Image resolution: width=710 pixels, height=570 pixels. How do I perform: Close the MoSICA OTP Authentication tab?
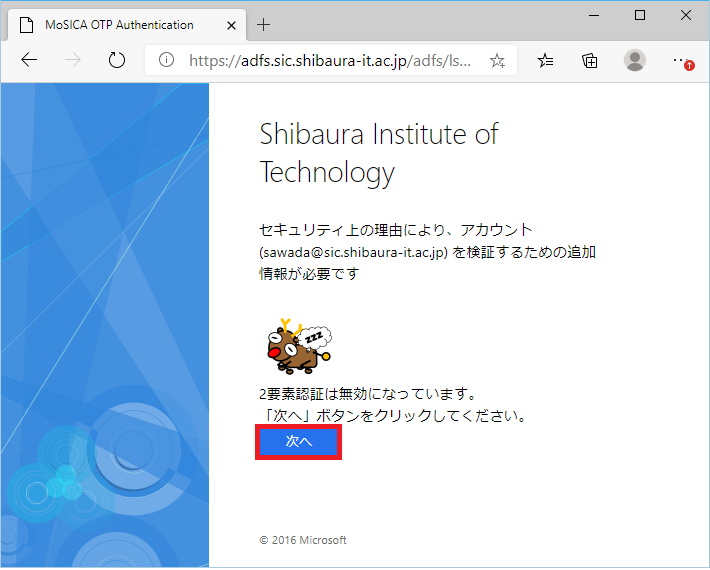[x=231, y=25]
